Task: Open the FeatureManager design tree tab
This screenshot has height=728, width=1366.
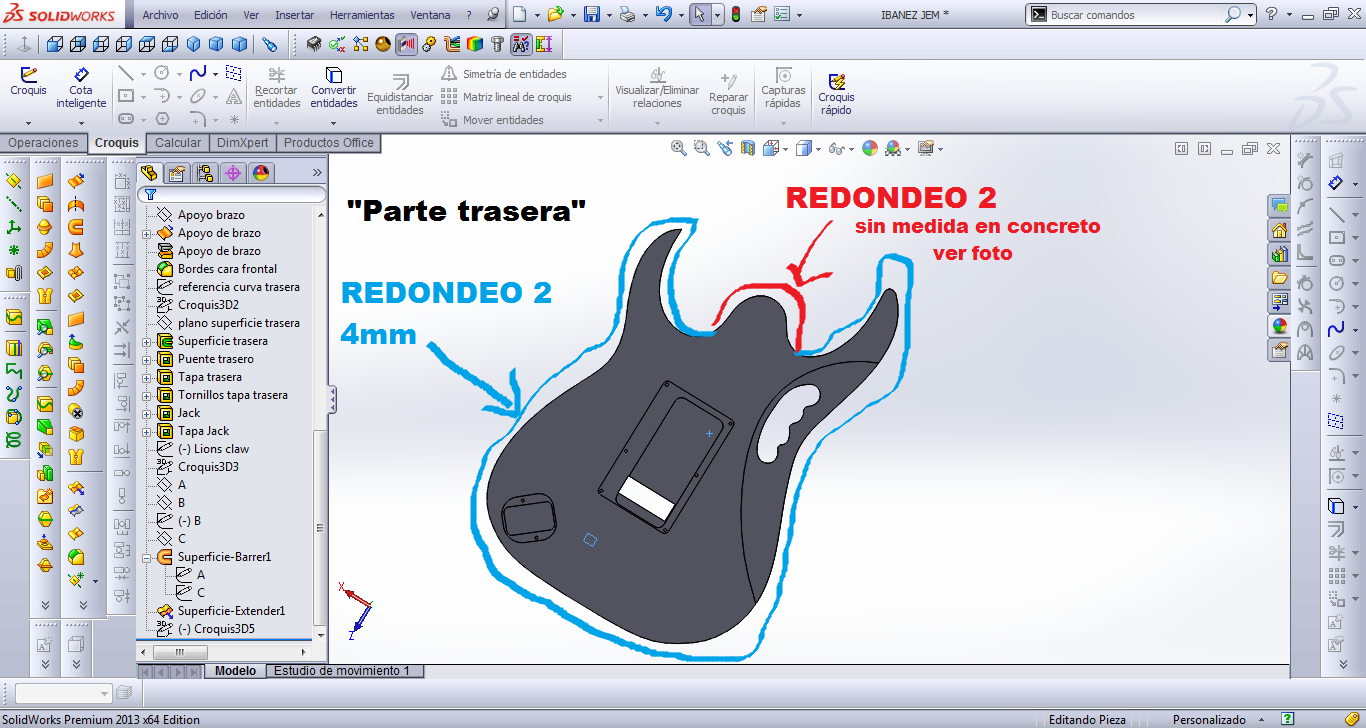Action: 149,172
